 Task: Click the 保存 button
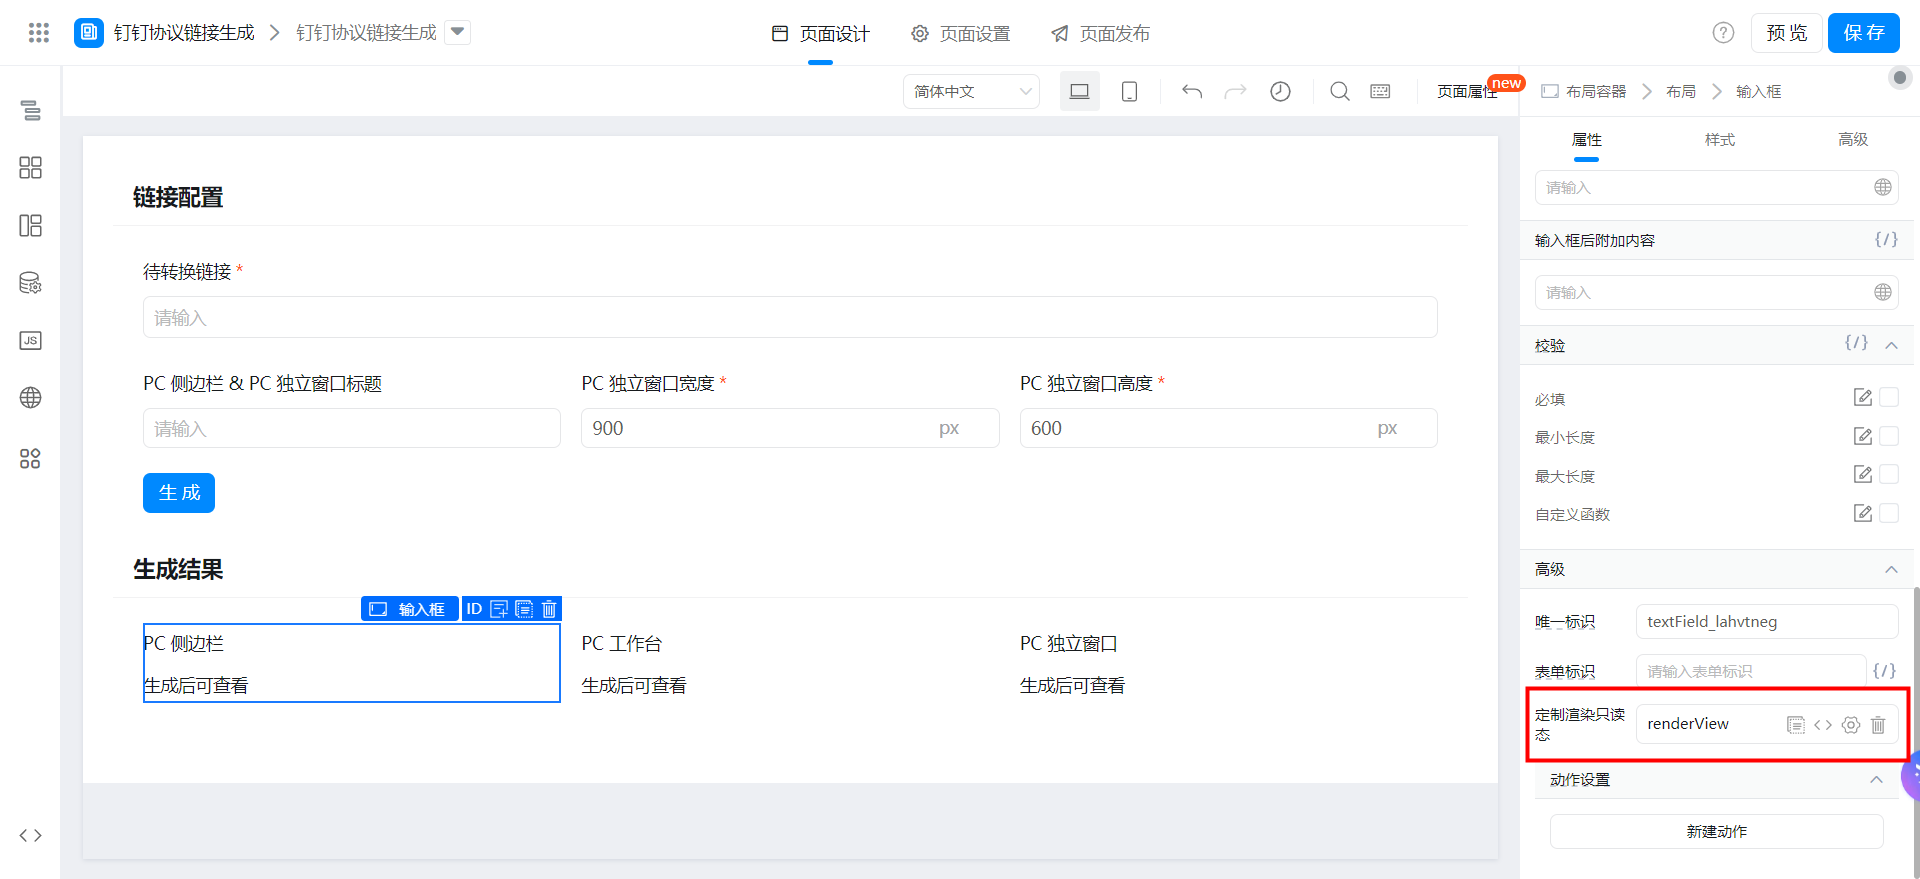click(1863, 33)
